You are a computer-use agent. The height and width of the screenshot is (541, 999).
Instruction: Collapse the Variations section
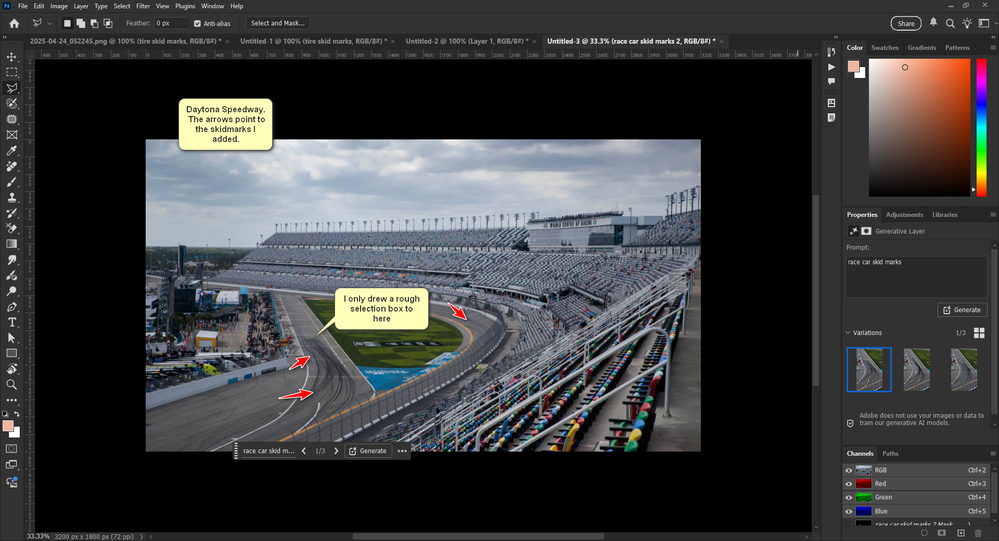click(848, 333)
